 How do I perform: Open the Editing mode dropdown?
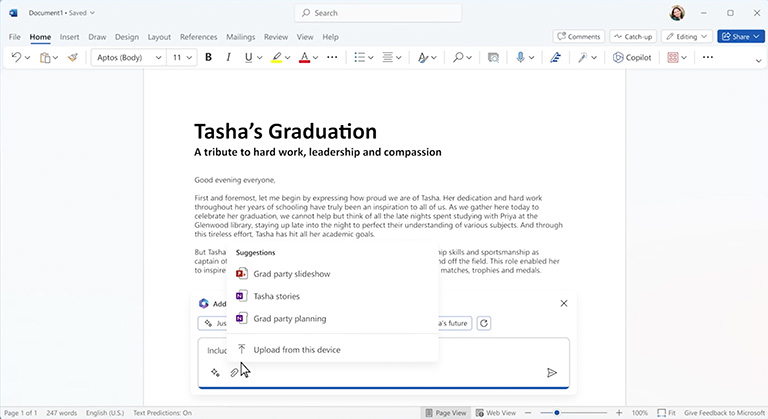point(686,37)
